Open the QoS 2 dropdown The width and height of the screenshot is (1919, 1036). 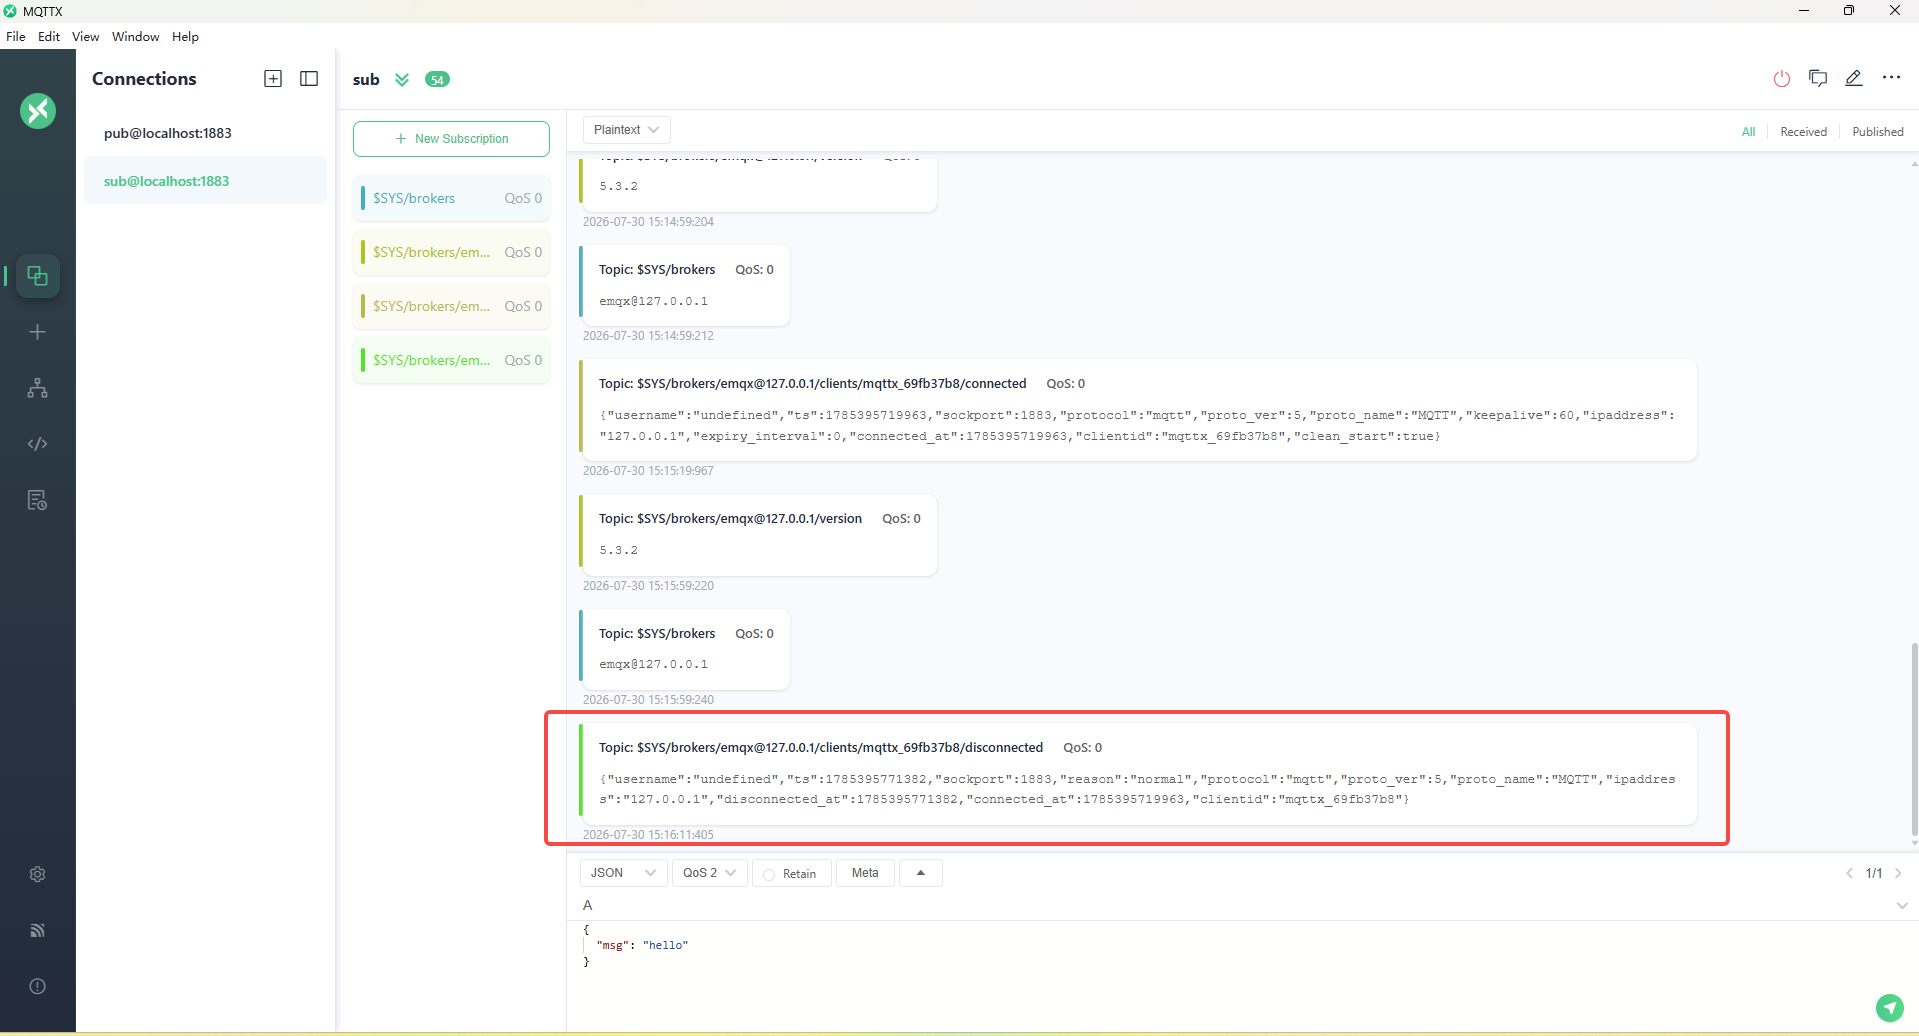[x=710, y=873]
